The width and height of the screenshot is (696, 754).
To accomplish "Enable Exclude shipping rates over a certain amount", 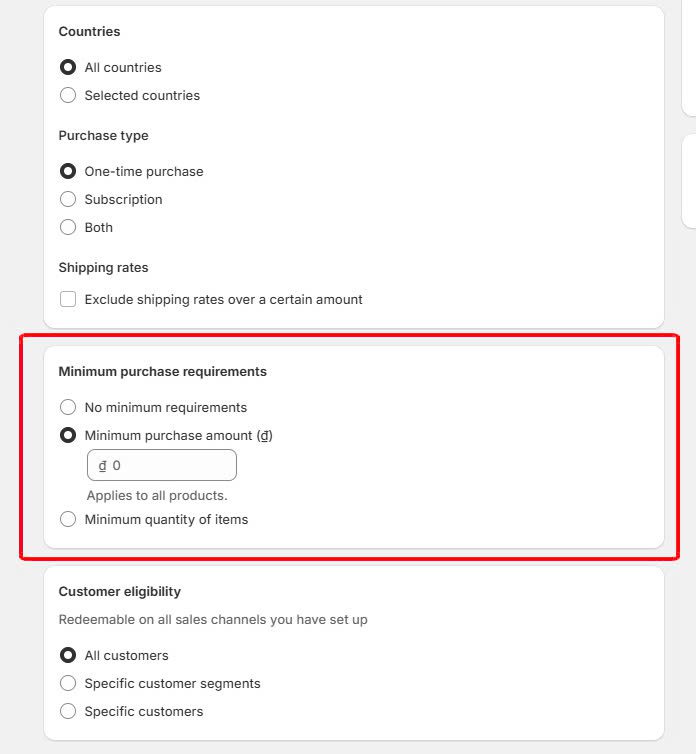I will click(68, 299).
